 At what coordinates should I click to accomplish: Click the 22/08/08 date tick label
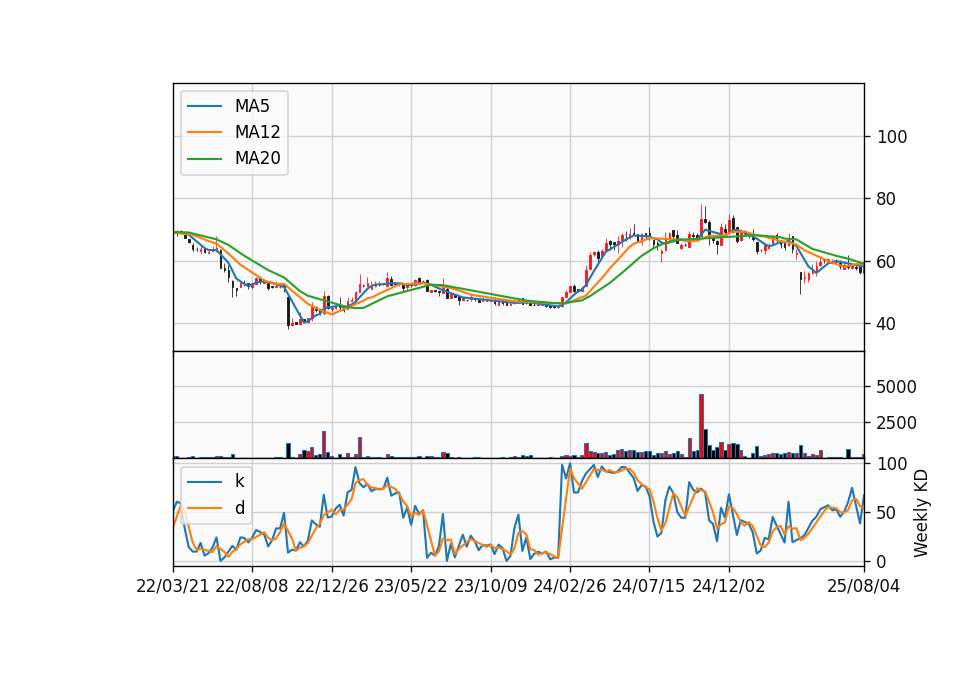point(252,586)
